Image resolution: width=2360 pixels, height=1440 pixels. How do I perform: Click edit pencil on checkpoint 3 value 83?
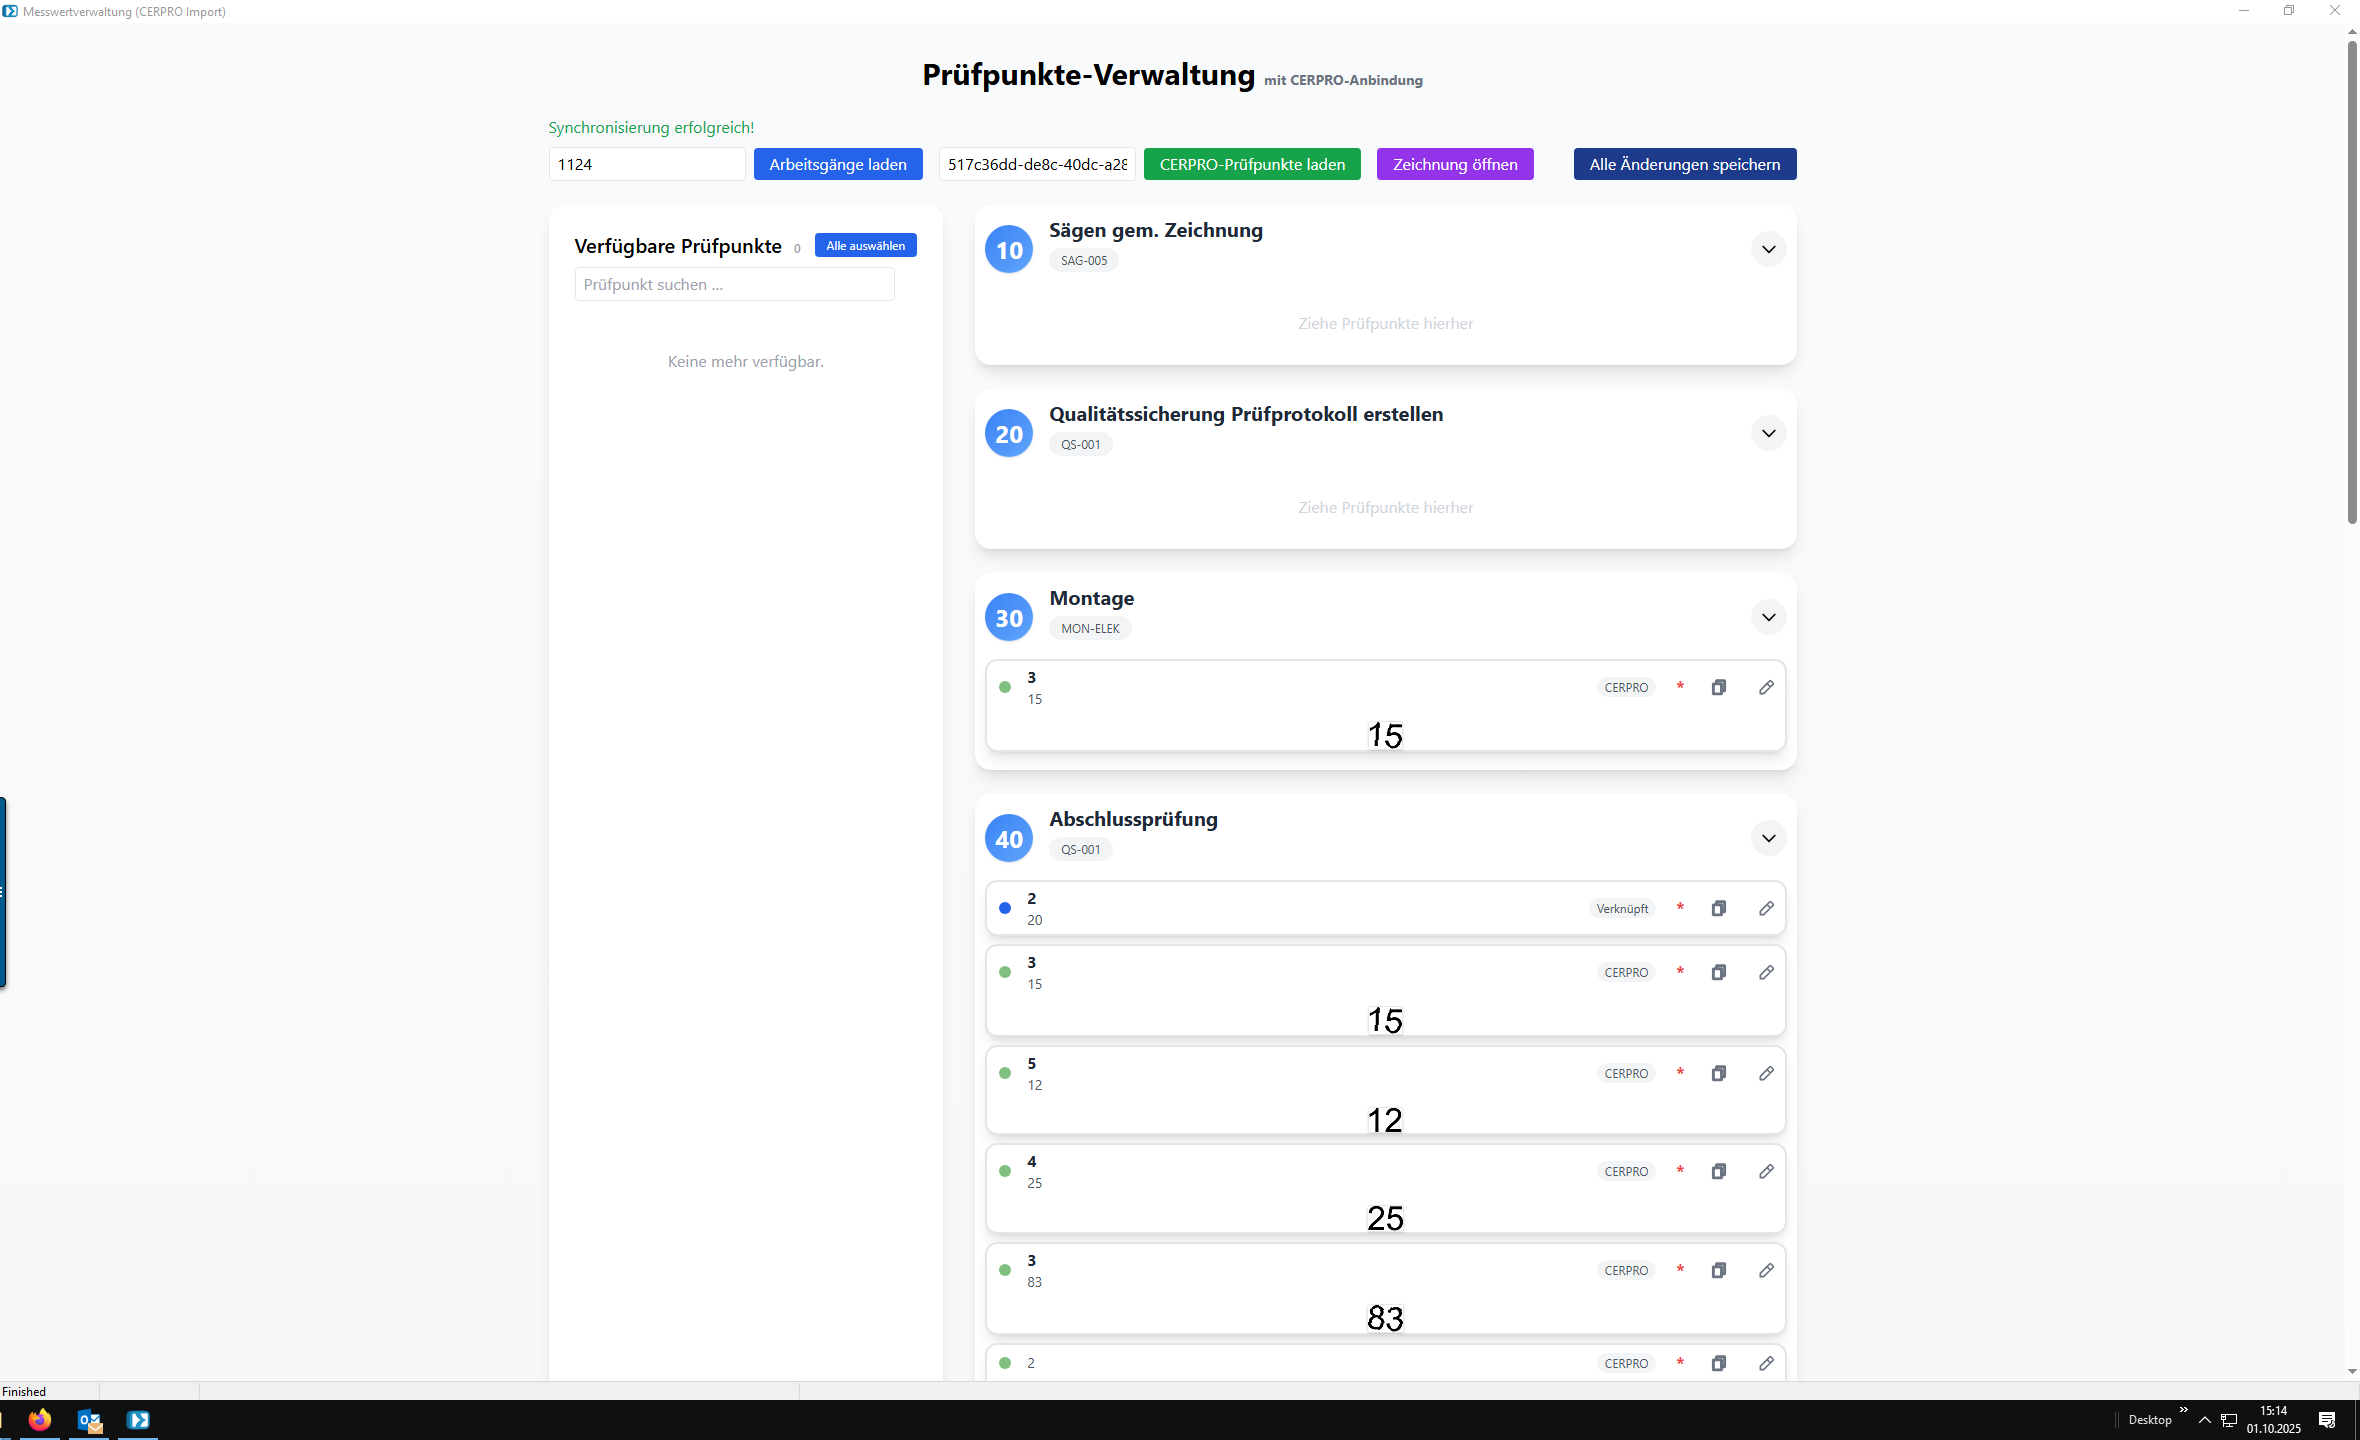[1766, 1270]
